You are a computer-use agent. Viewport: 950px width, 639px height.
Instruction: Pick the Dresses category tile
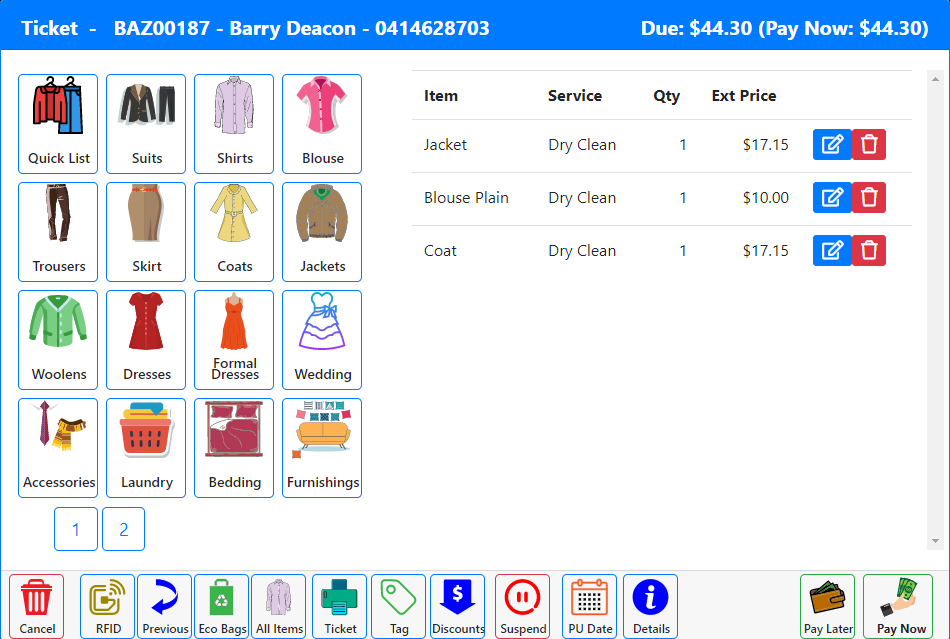[146, 340]
